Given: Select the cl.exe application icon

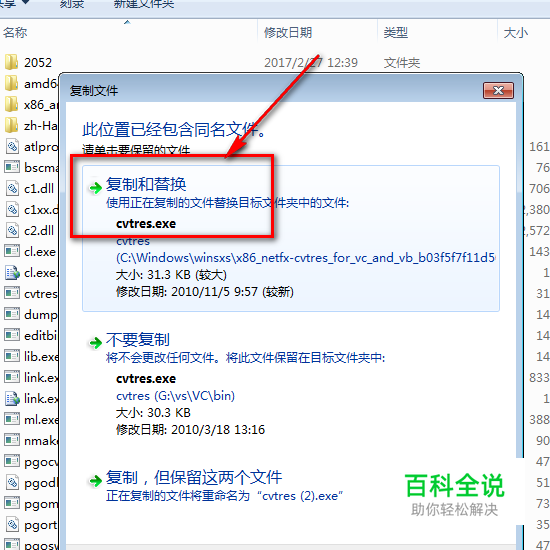Looking at the screenshot, I should [12, 251].
